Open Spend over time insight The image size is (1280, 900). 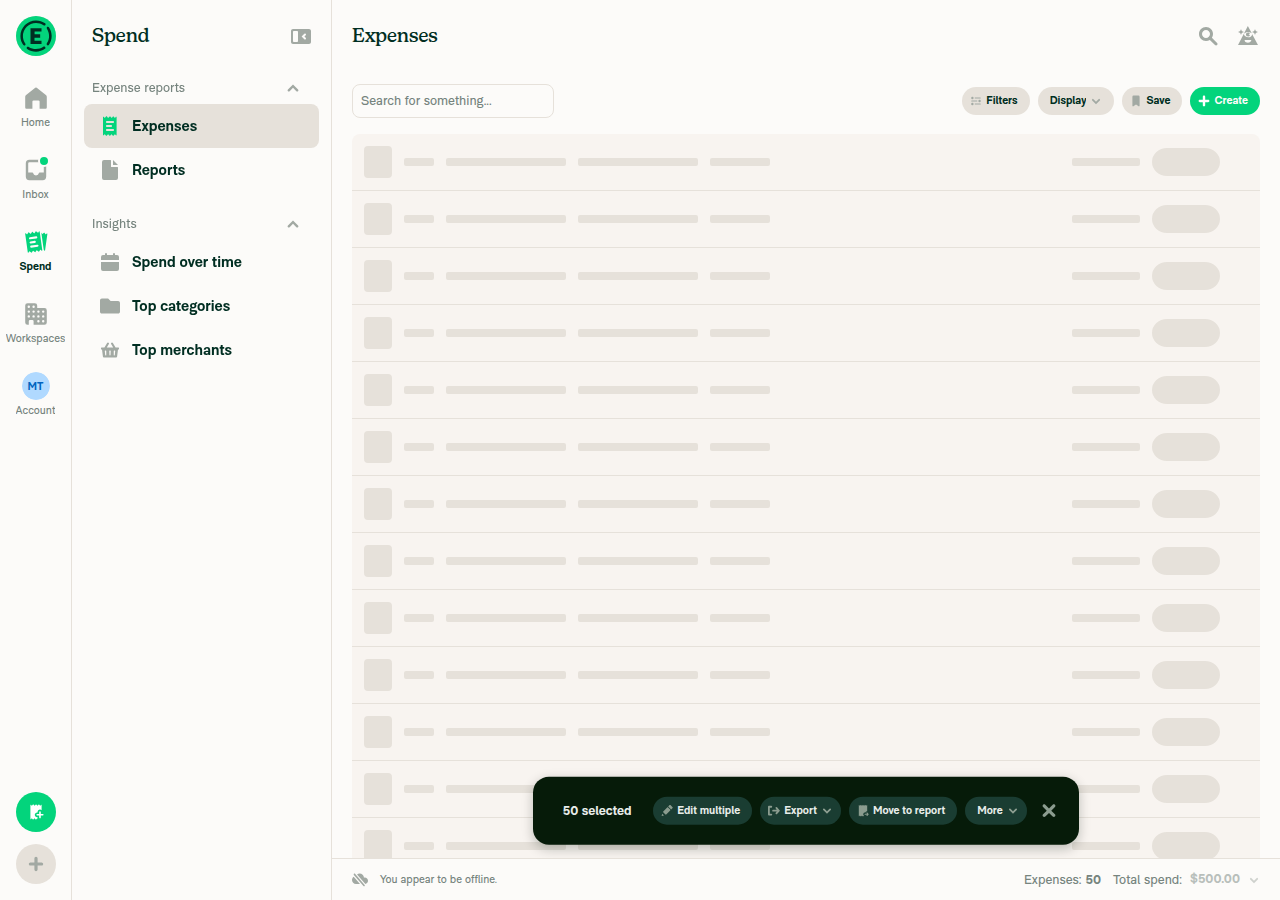(x=201, y=262)
